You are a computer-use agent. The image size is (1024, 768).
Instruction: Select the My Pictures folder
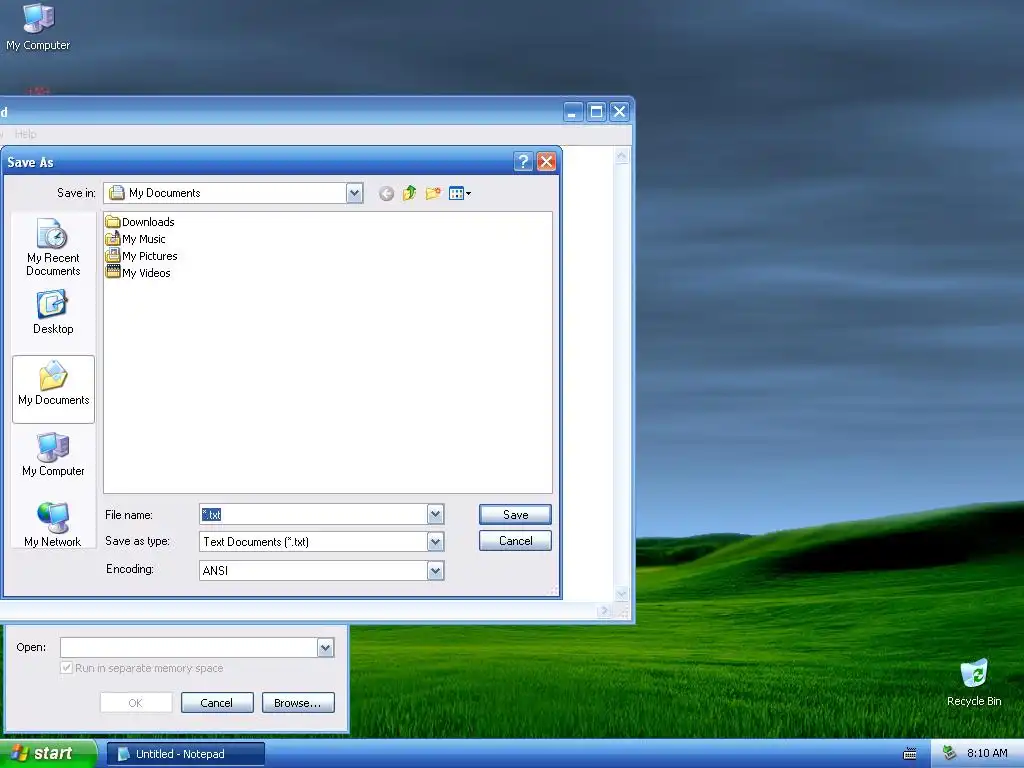[x=142, y=256]
